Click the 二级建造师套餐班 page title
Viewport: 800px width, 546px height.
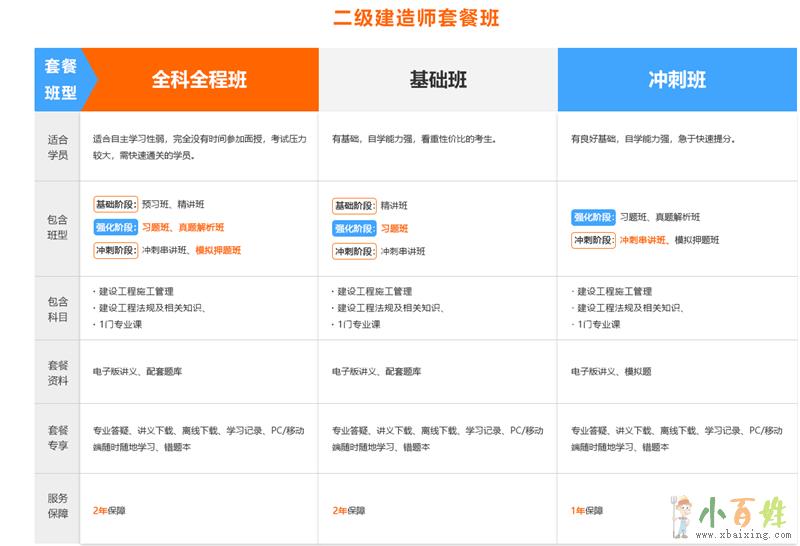point(415,18)
